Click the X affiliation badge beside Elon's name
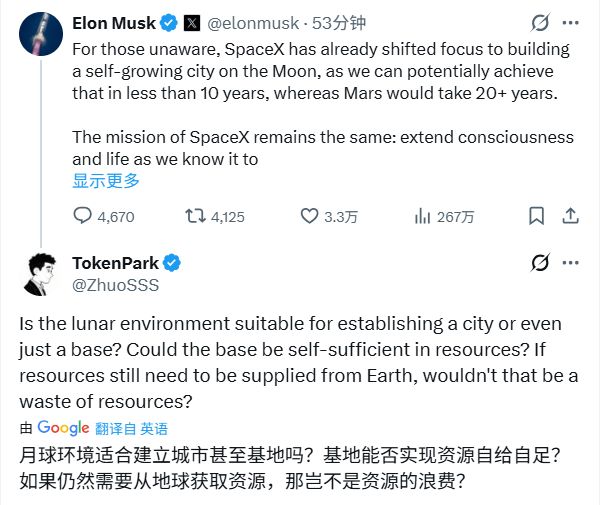601x505 pixels. tap(193, 21)
